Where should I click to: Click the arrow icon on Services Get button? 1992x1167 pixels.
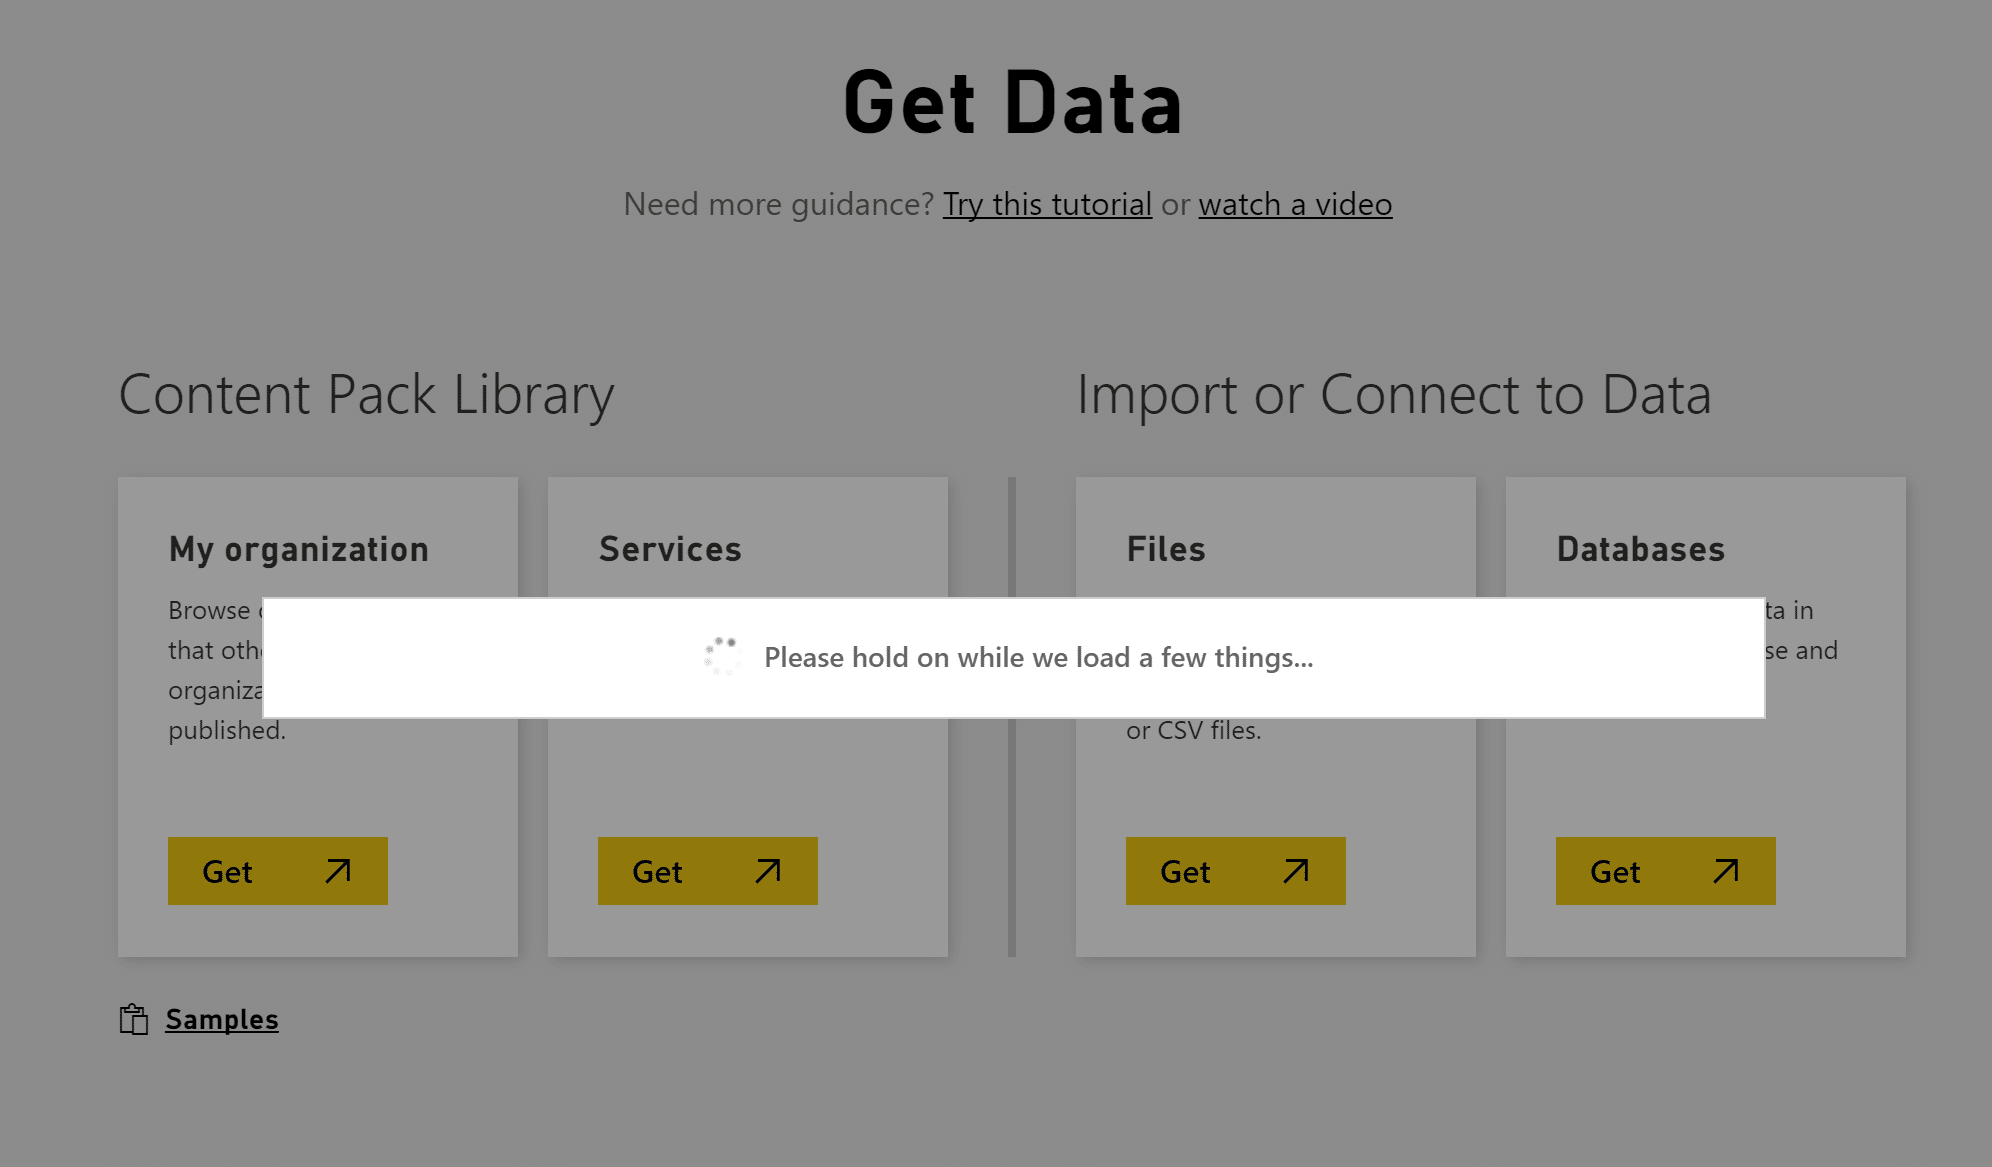tap(768, 871)
